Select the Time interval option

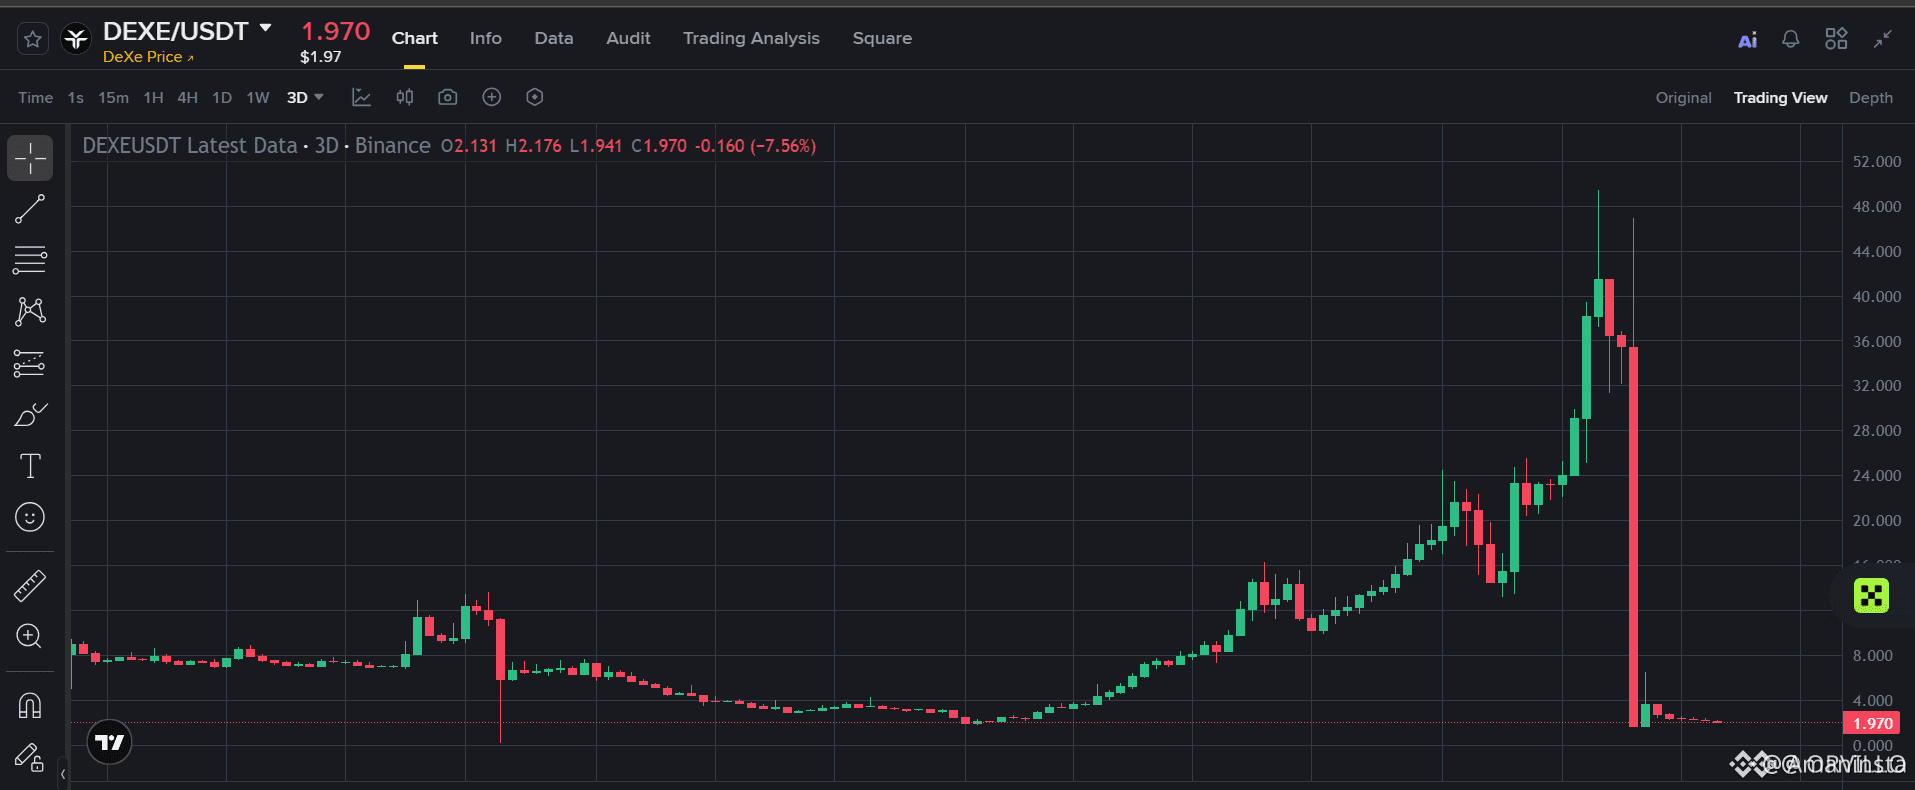pyautogui.click(x=35, y=98)
